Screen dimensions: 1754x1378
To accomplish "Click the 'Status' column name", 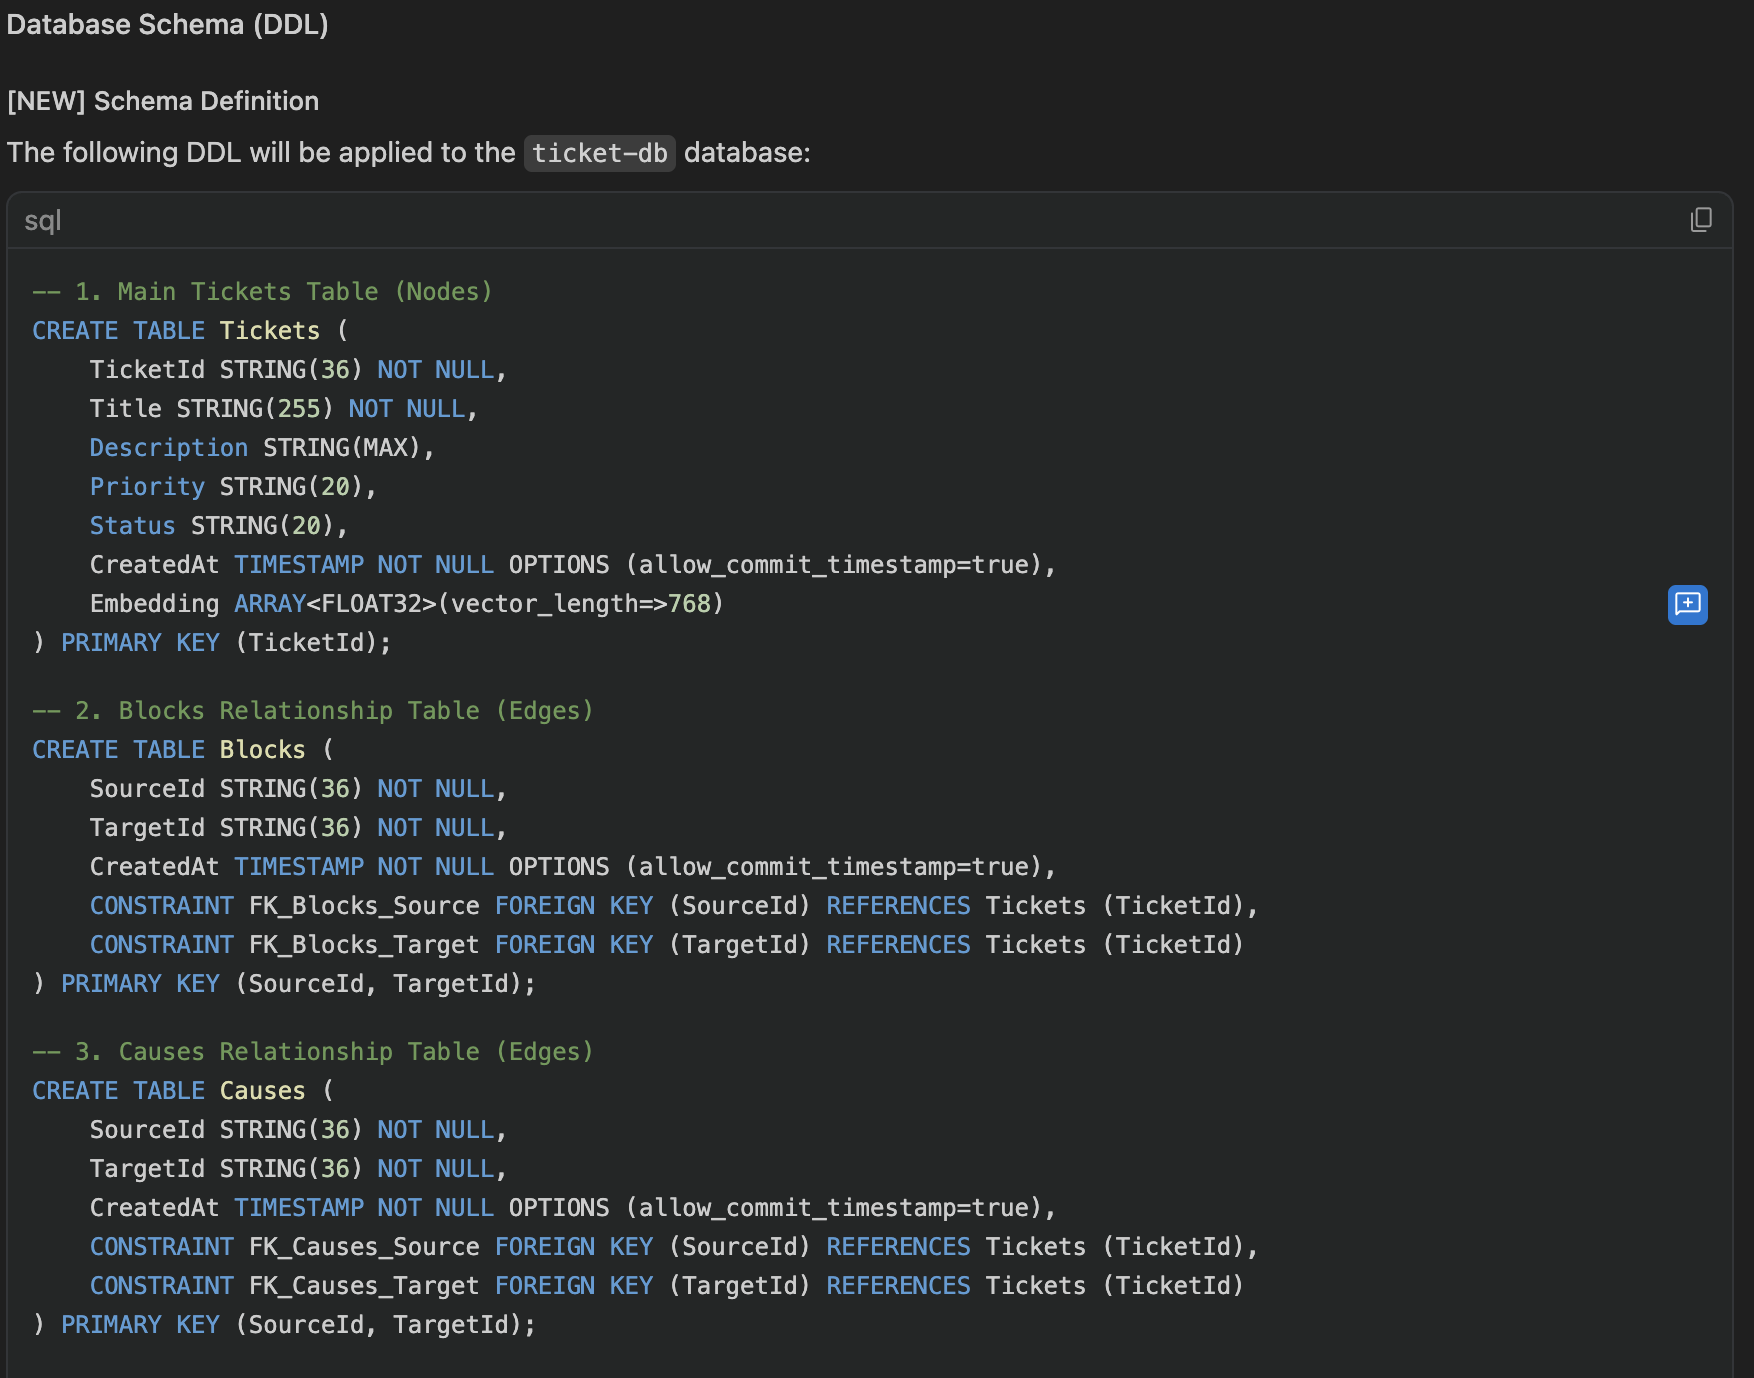I will pyautogui.click(x=133, y=525).
